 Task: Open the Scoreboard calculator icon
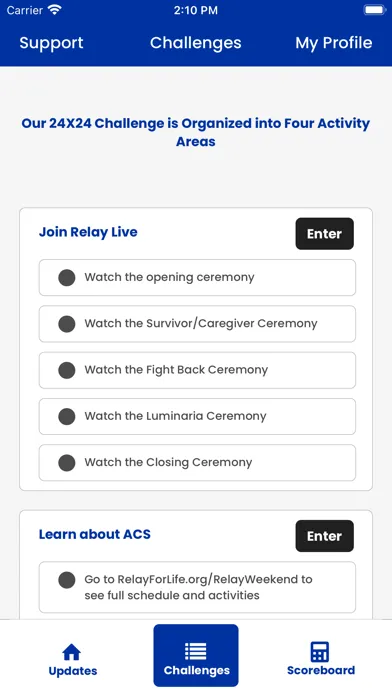[x=320, y=652]
